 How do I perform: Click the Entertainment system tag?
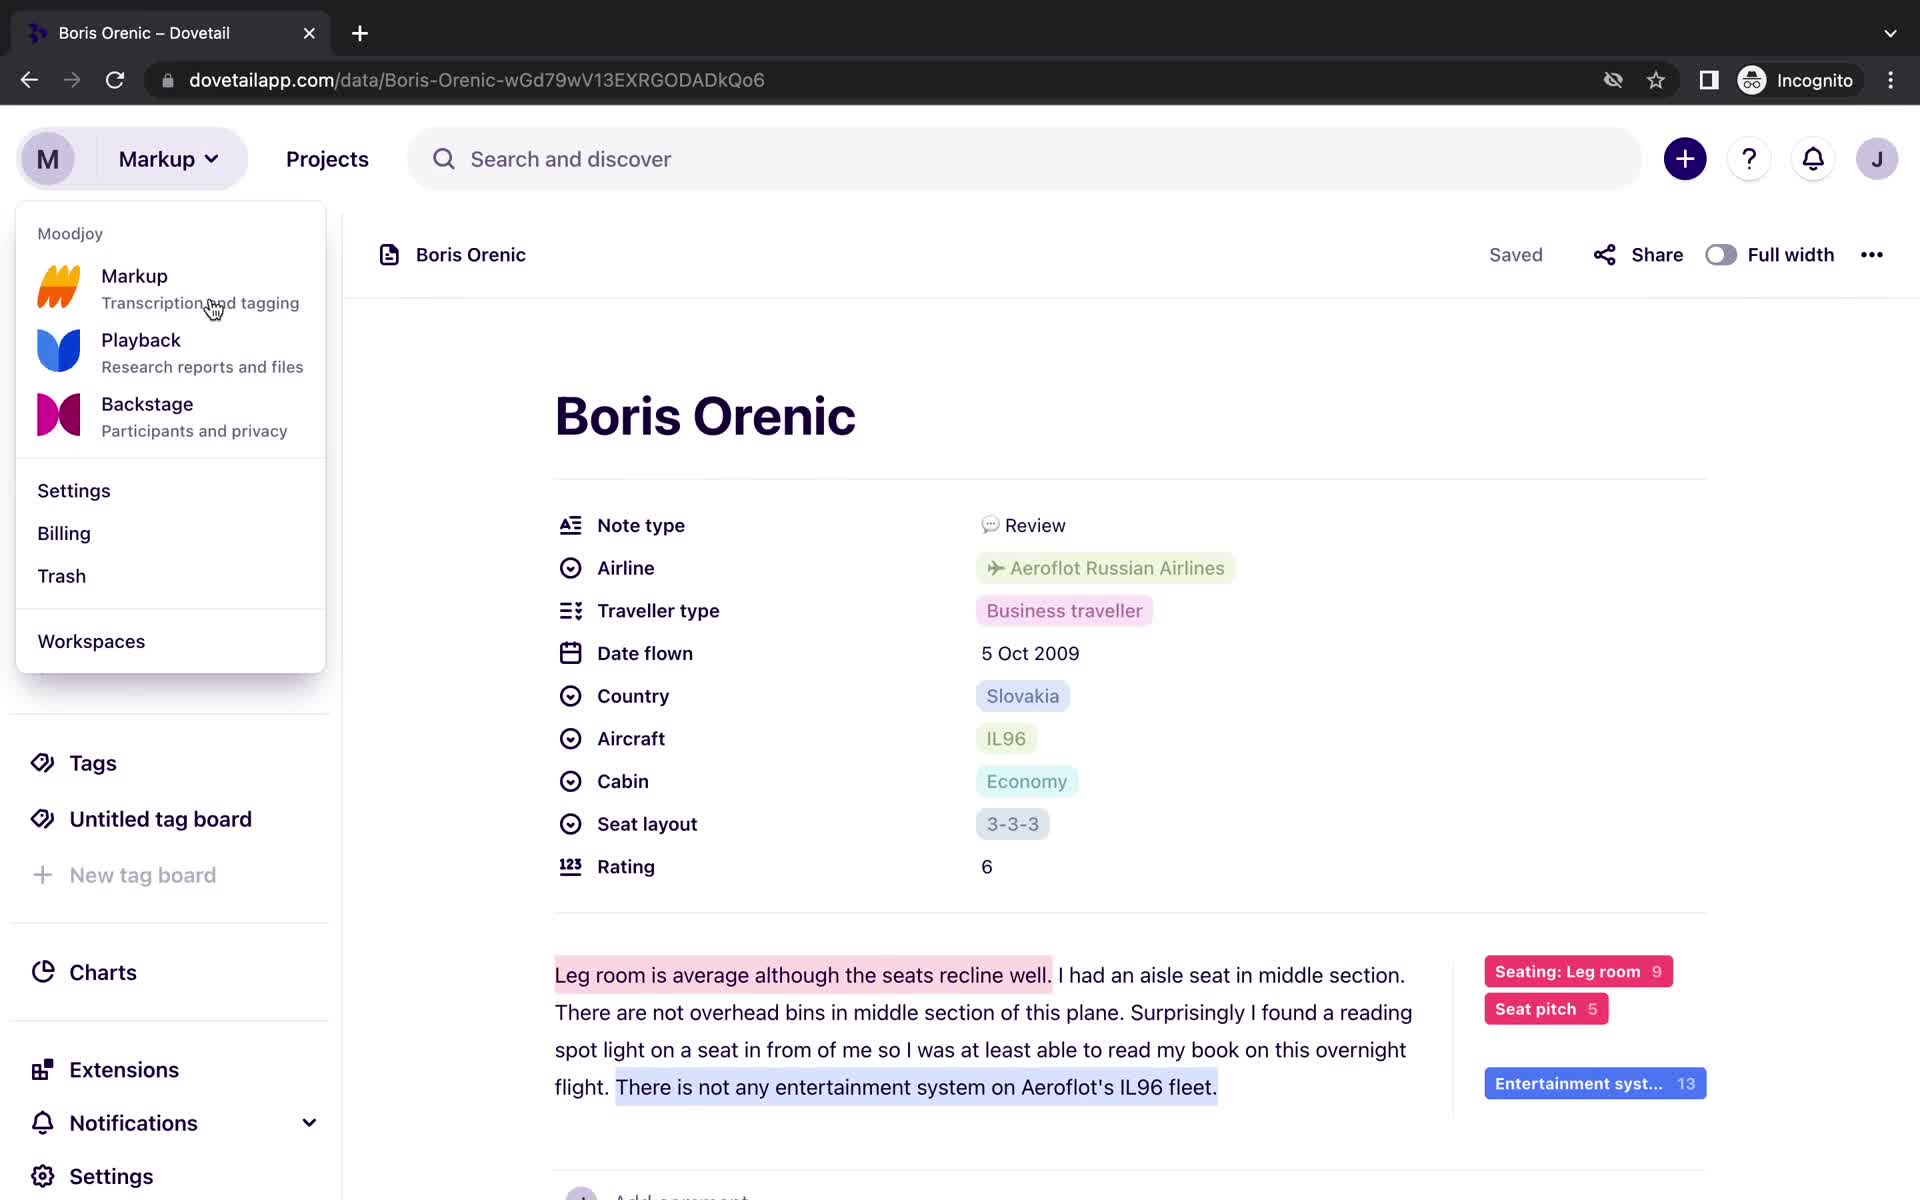tap(1595, 1083)
